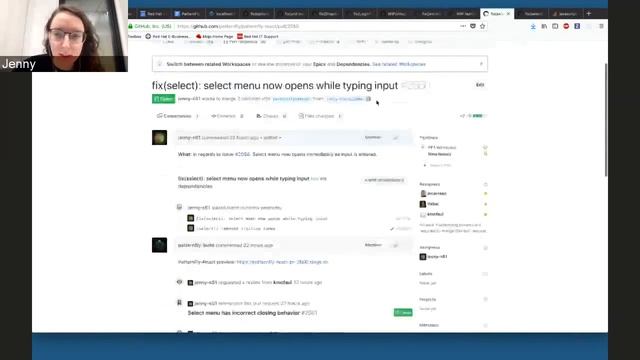Toggle Firefox sidebar icon
Screen dimensions: 640x360
[555, 26]
